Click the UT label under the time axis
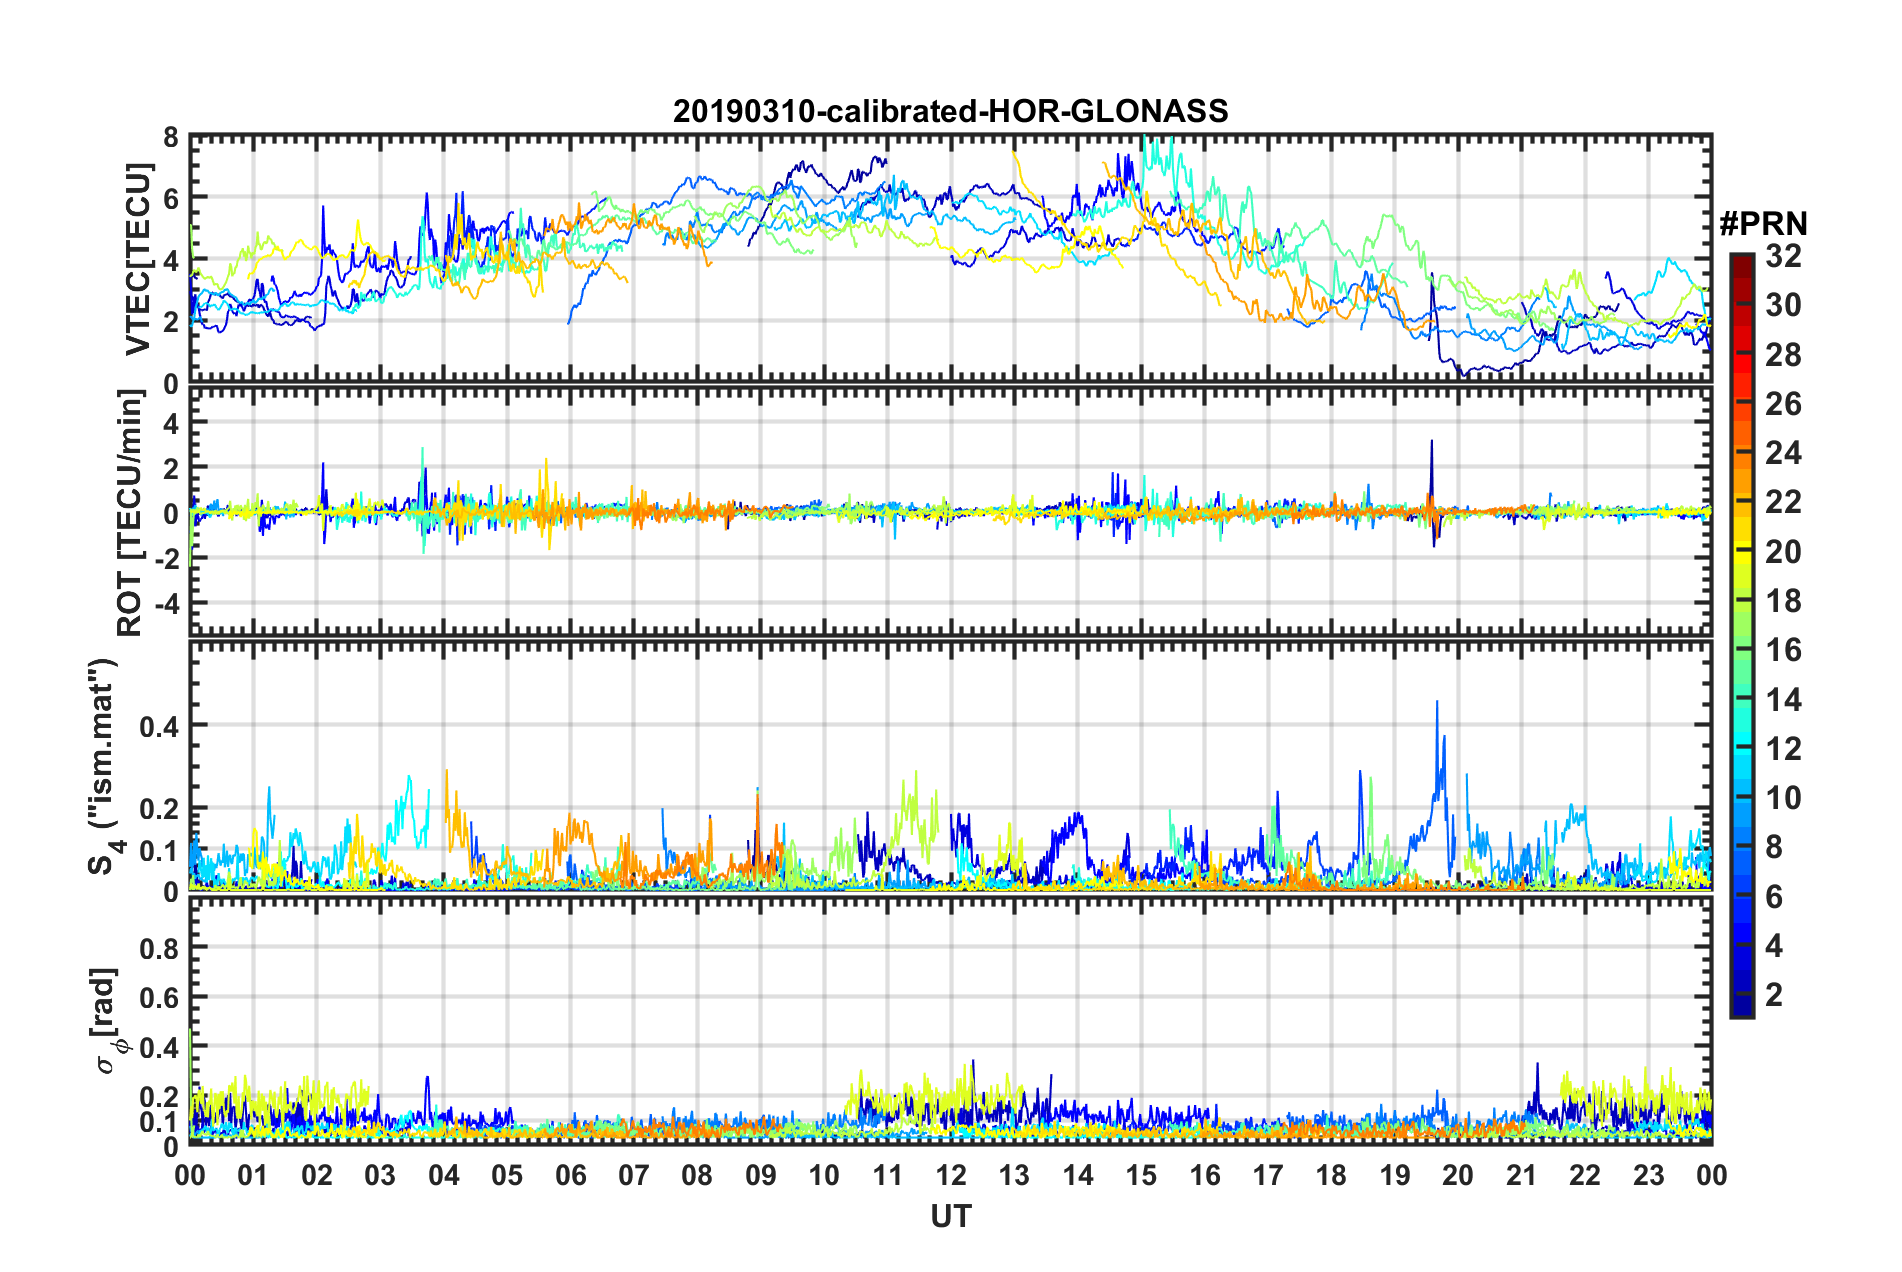This screenshot has height=1272, width=1902. 951,1216
